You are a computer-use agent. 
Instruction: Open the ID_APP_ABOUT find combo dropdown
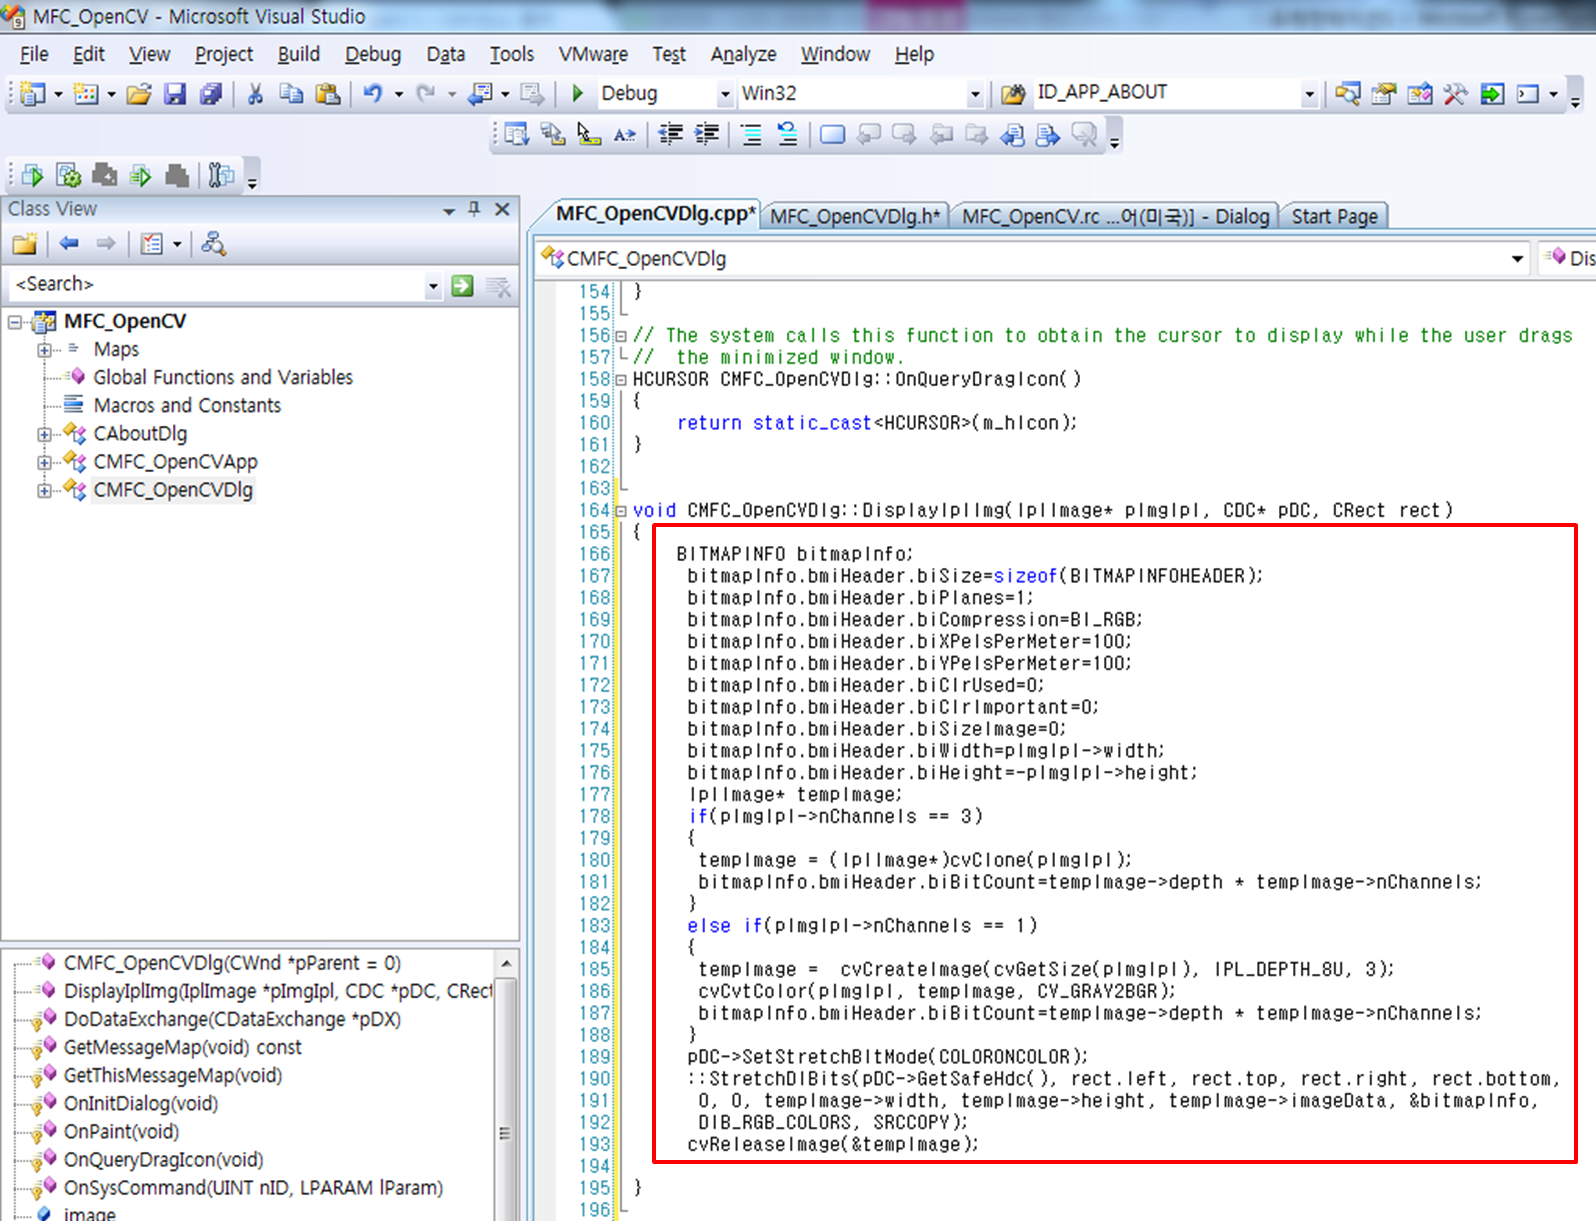click(1309, 94)
